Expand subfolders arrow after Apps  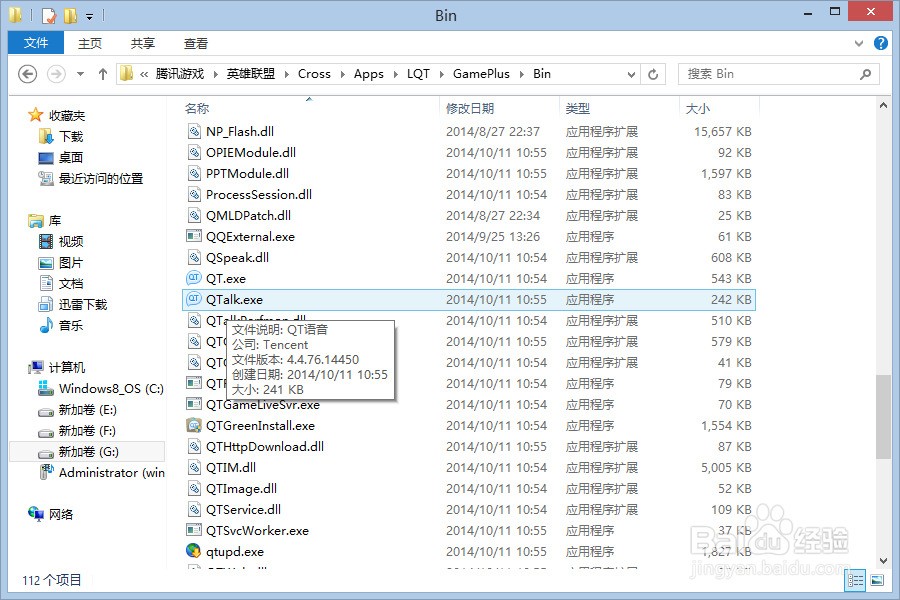pyautogui.click(x=395, y=74)
